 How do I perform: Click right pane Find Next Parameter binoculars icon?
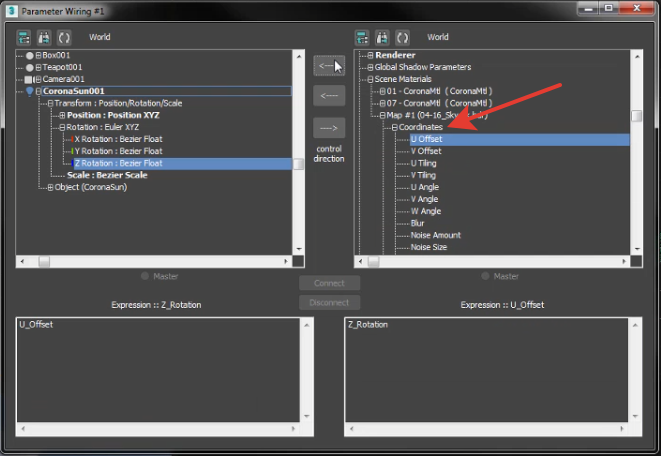tap(382, 38)
